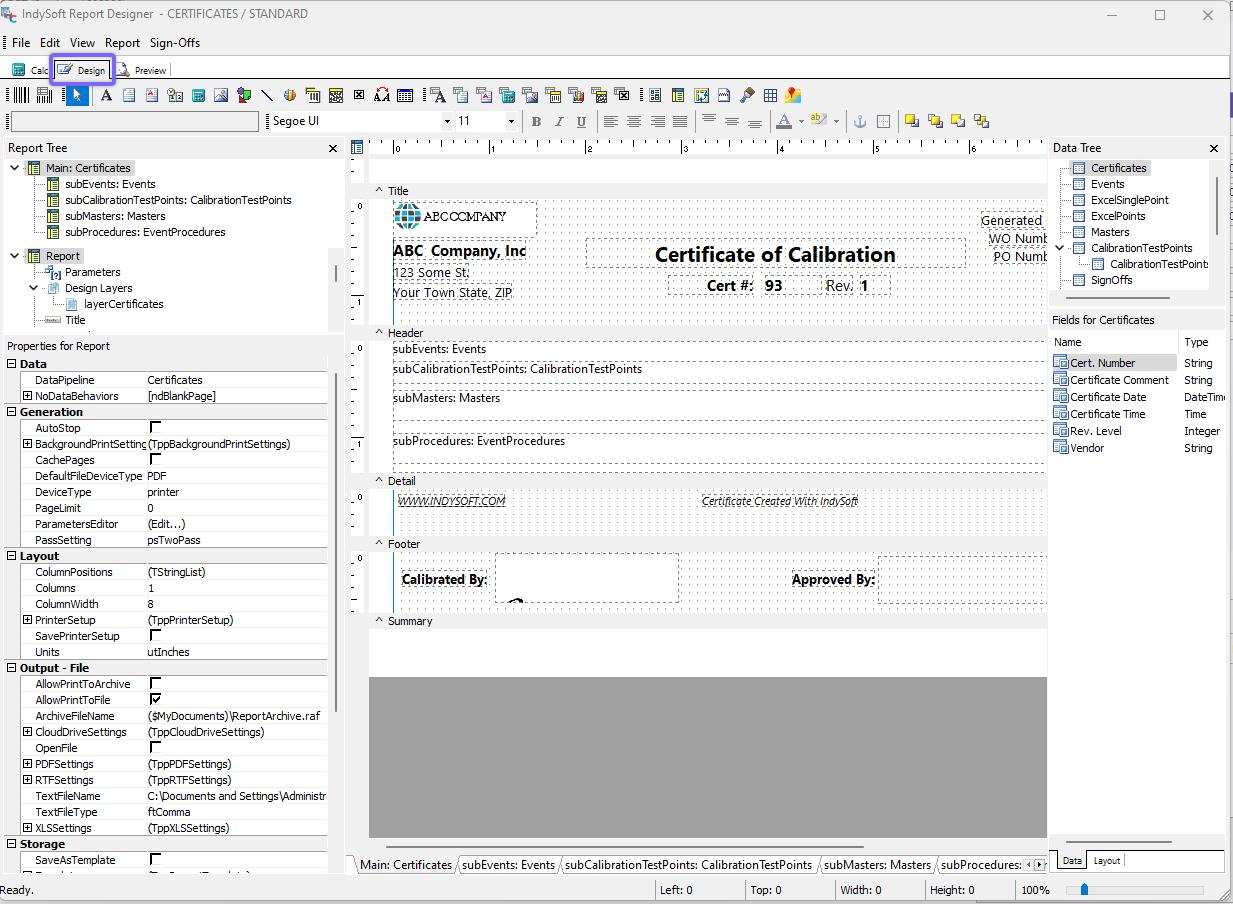Click the paintbrush format tool
The height and width of the screenshot is (904, 1233).
tap(747, 95)
